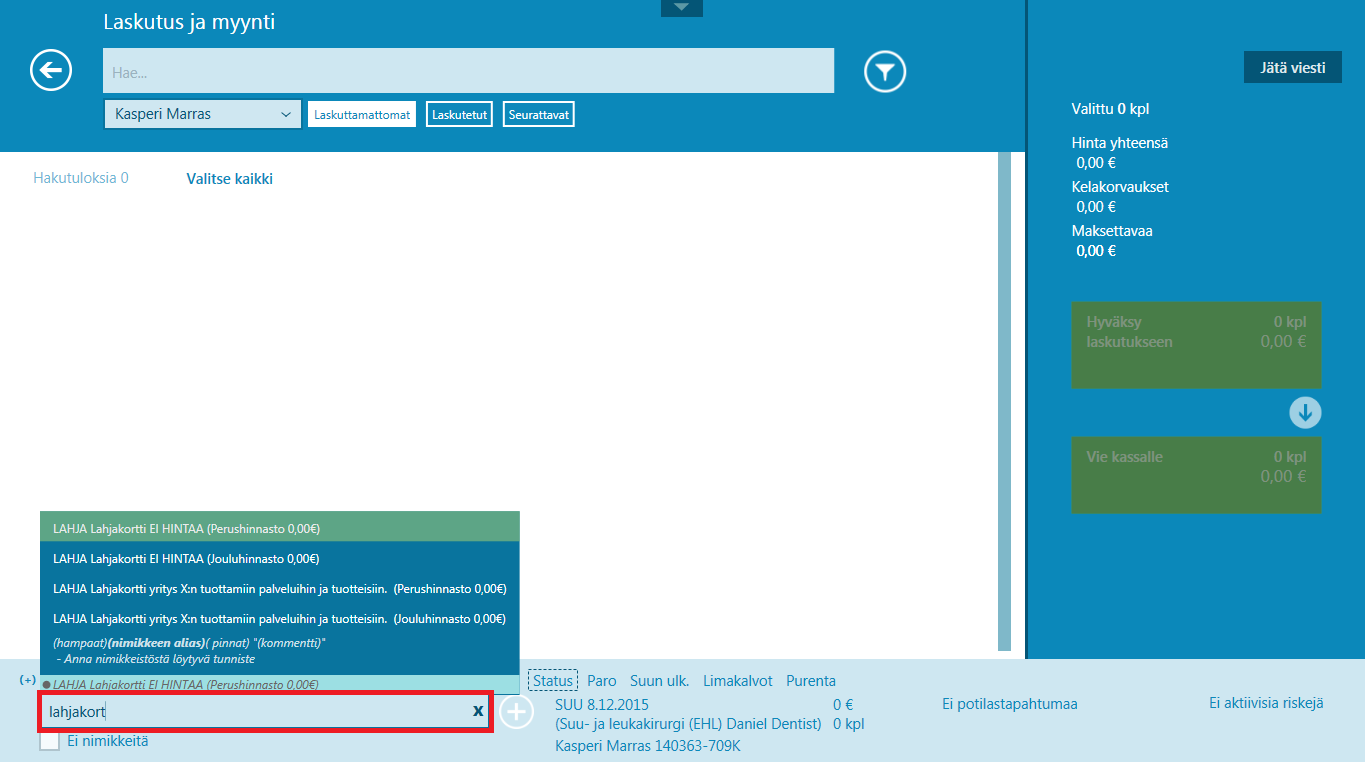The image size is (1365, 762).
Task: Open the Kasperi Marras dropdown
Action: (202, 114)
